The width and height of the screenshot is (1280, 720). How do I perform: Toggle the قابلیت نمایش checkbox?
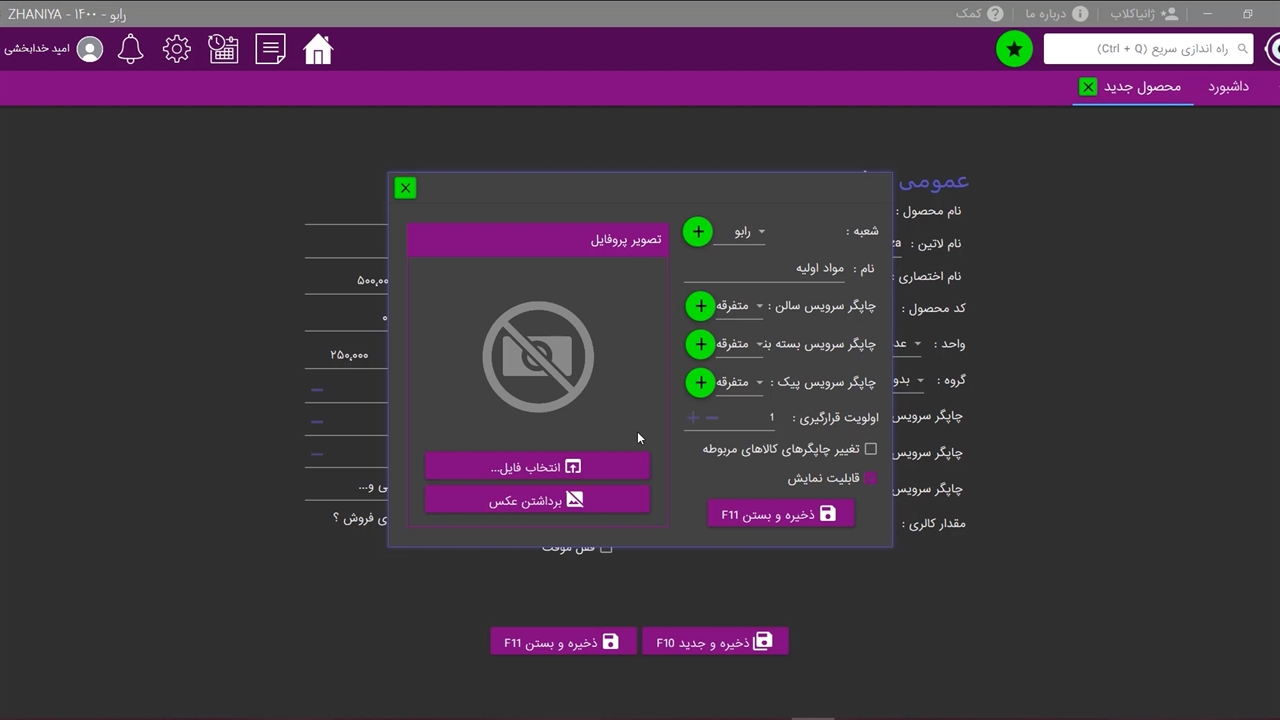[x=870, y=479]
